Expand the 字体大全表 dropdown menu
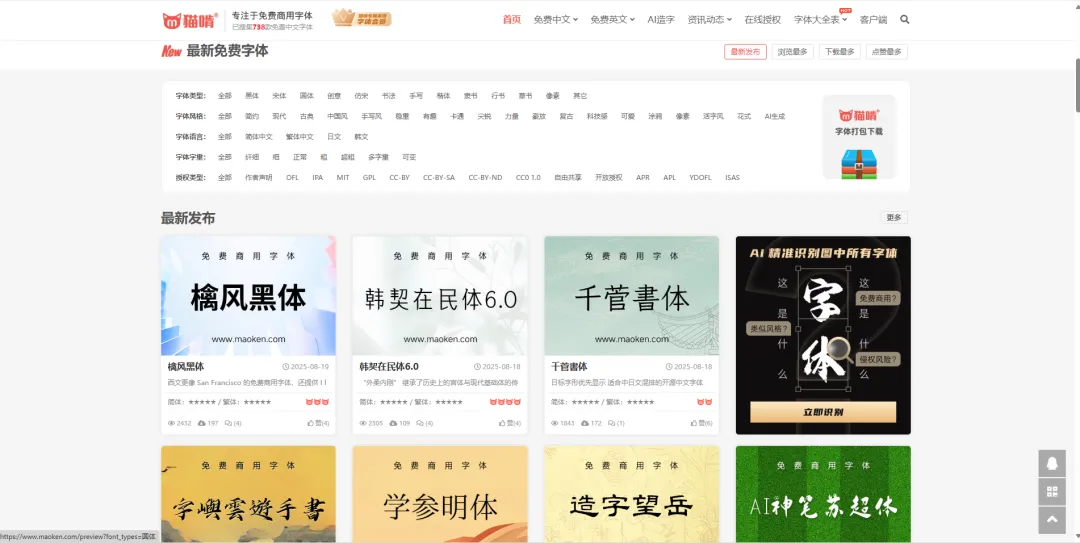Image resolution: width=1080 pixels, height=543 pixels. tap(820, 20)
